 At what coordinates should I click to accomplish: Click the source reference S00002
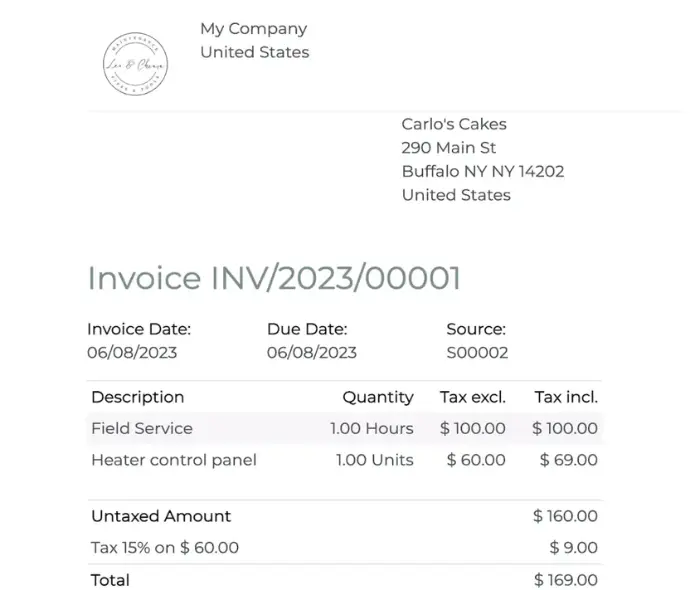477,353
